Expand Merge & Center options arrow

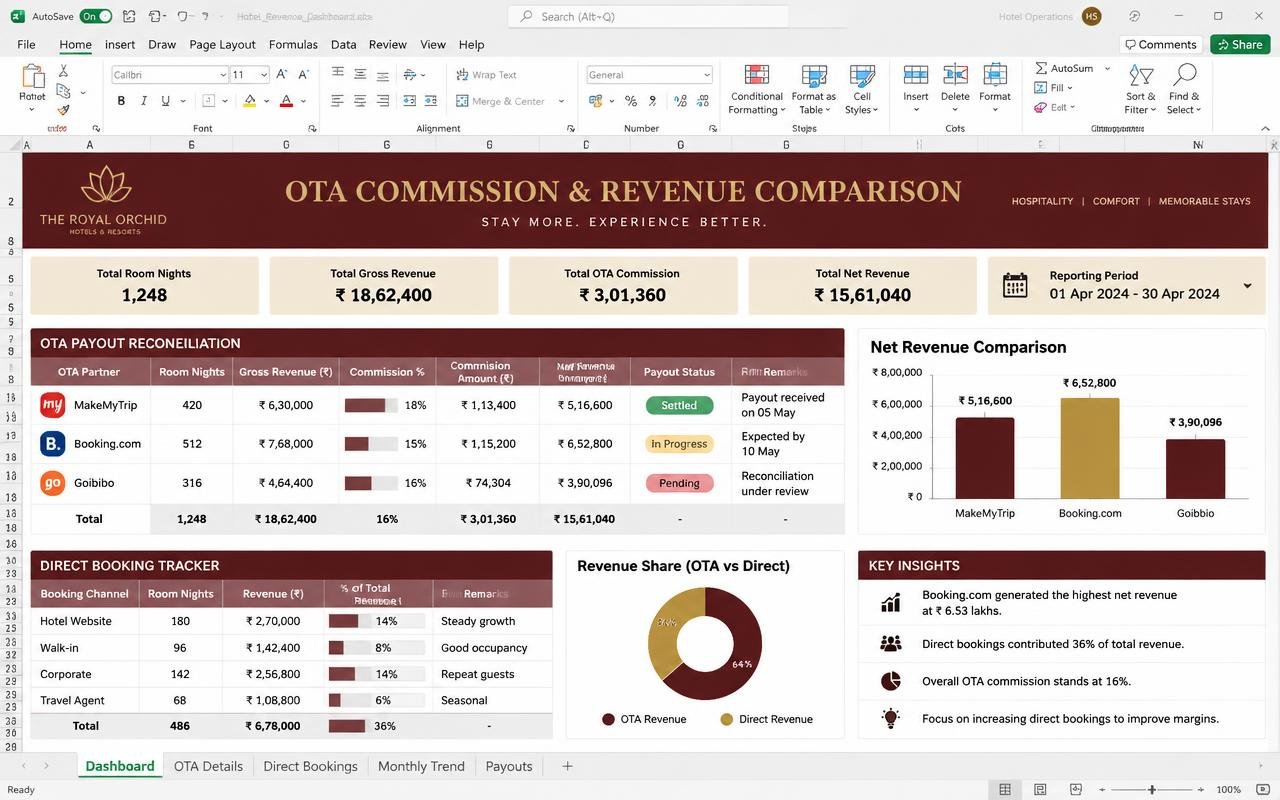561,101
